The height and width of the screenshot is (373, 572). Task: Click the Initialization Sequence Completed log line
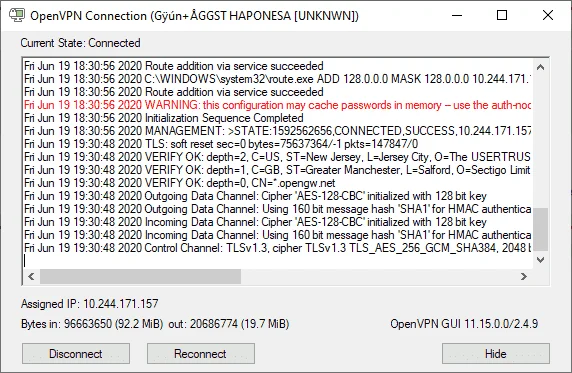[164, 118]
